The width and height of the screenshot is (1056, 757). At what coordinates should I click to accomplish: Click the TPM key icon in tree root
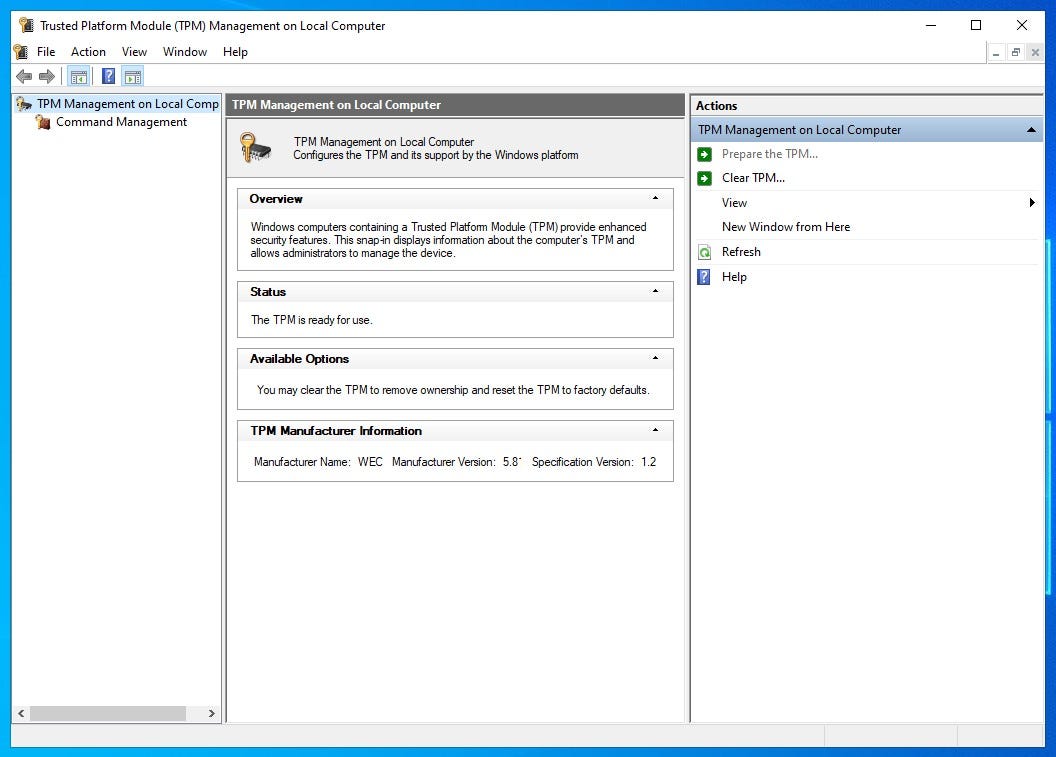click(x=24, y=104)
